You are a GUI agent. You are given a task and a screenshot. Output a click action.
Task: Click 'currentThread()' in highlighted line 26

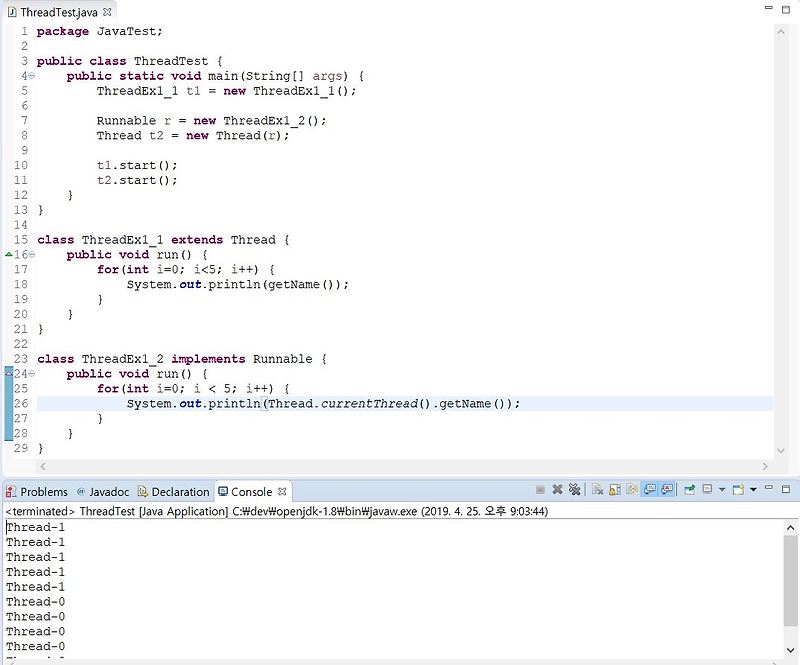click(376, 404)
